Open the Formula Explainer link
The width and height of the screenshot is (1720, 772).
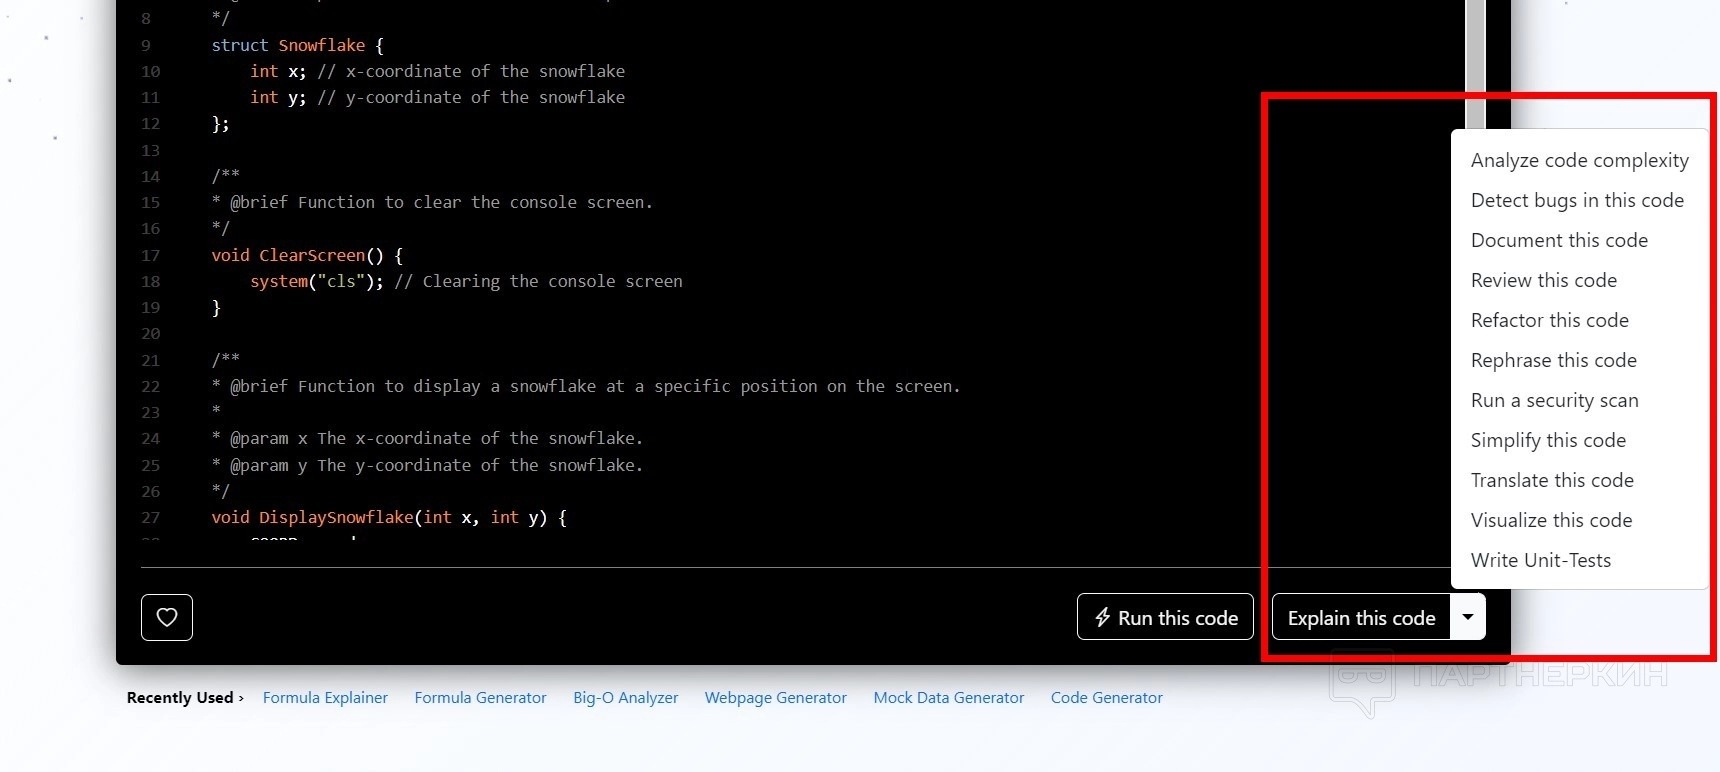pos(325,698)
